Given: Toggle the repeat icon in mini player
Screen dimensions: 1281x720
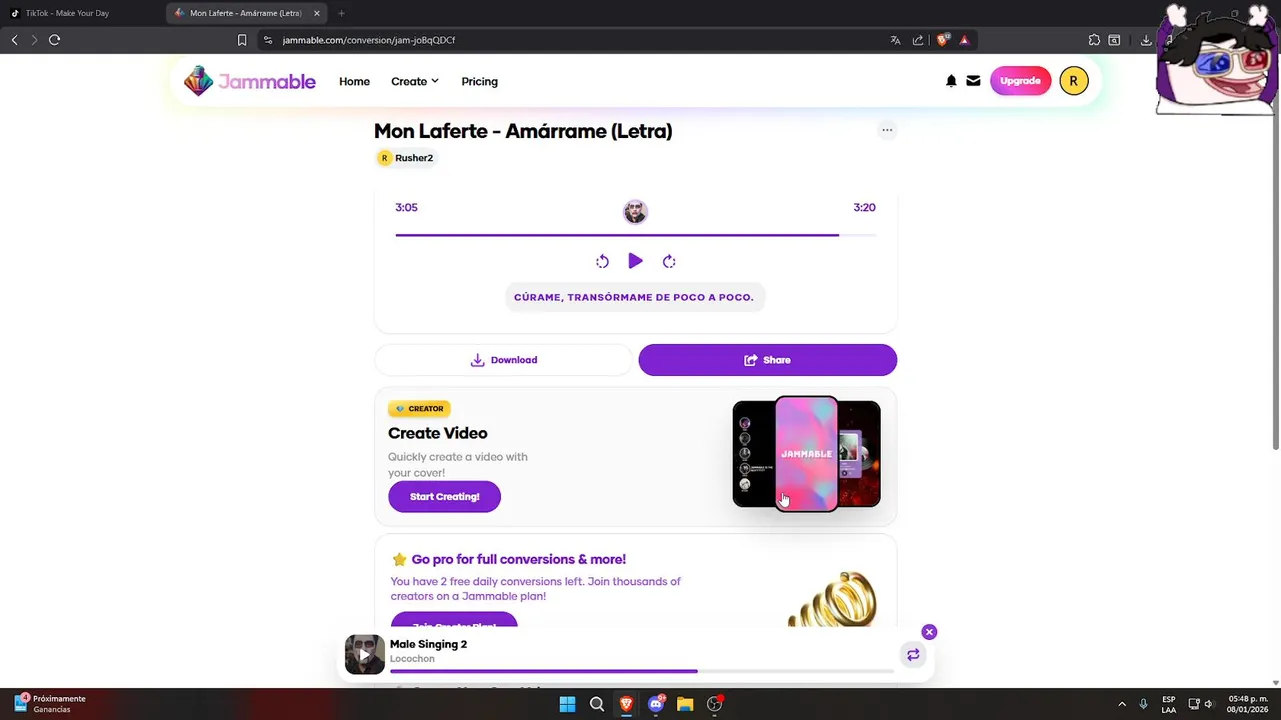Looking at the screenshot, I should pos(913,655).
